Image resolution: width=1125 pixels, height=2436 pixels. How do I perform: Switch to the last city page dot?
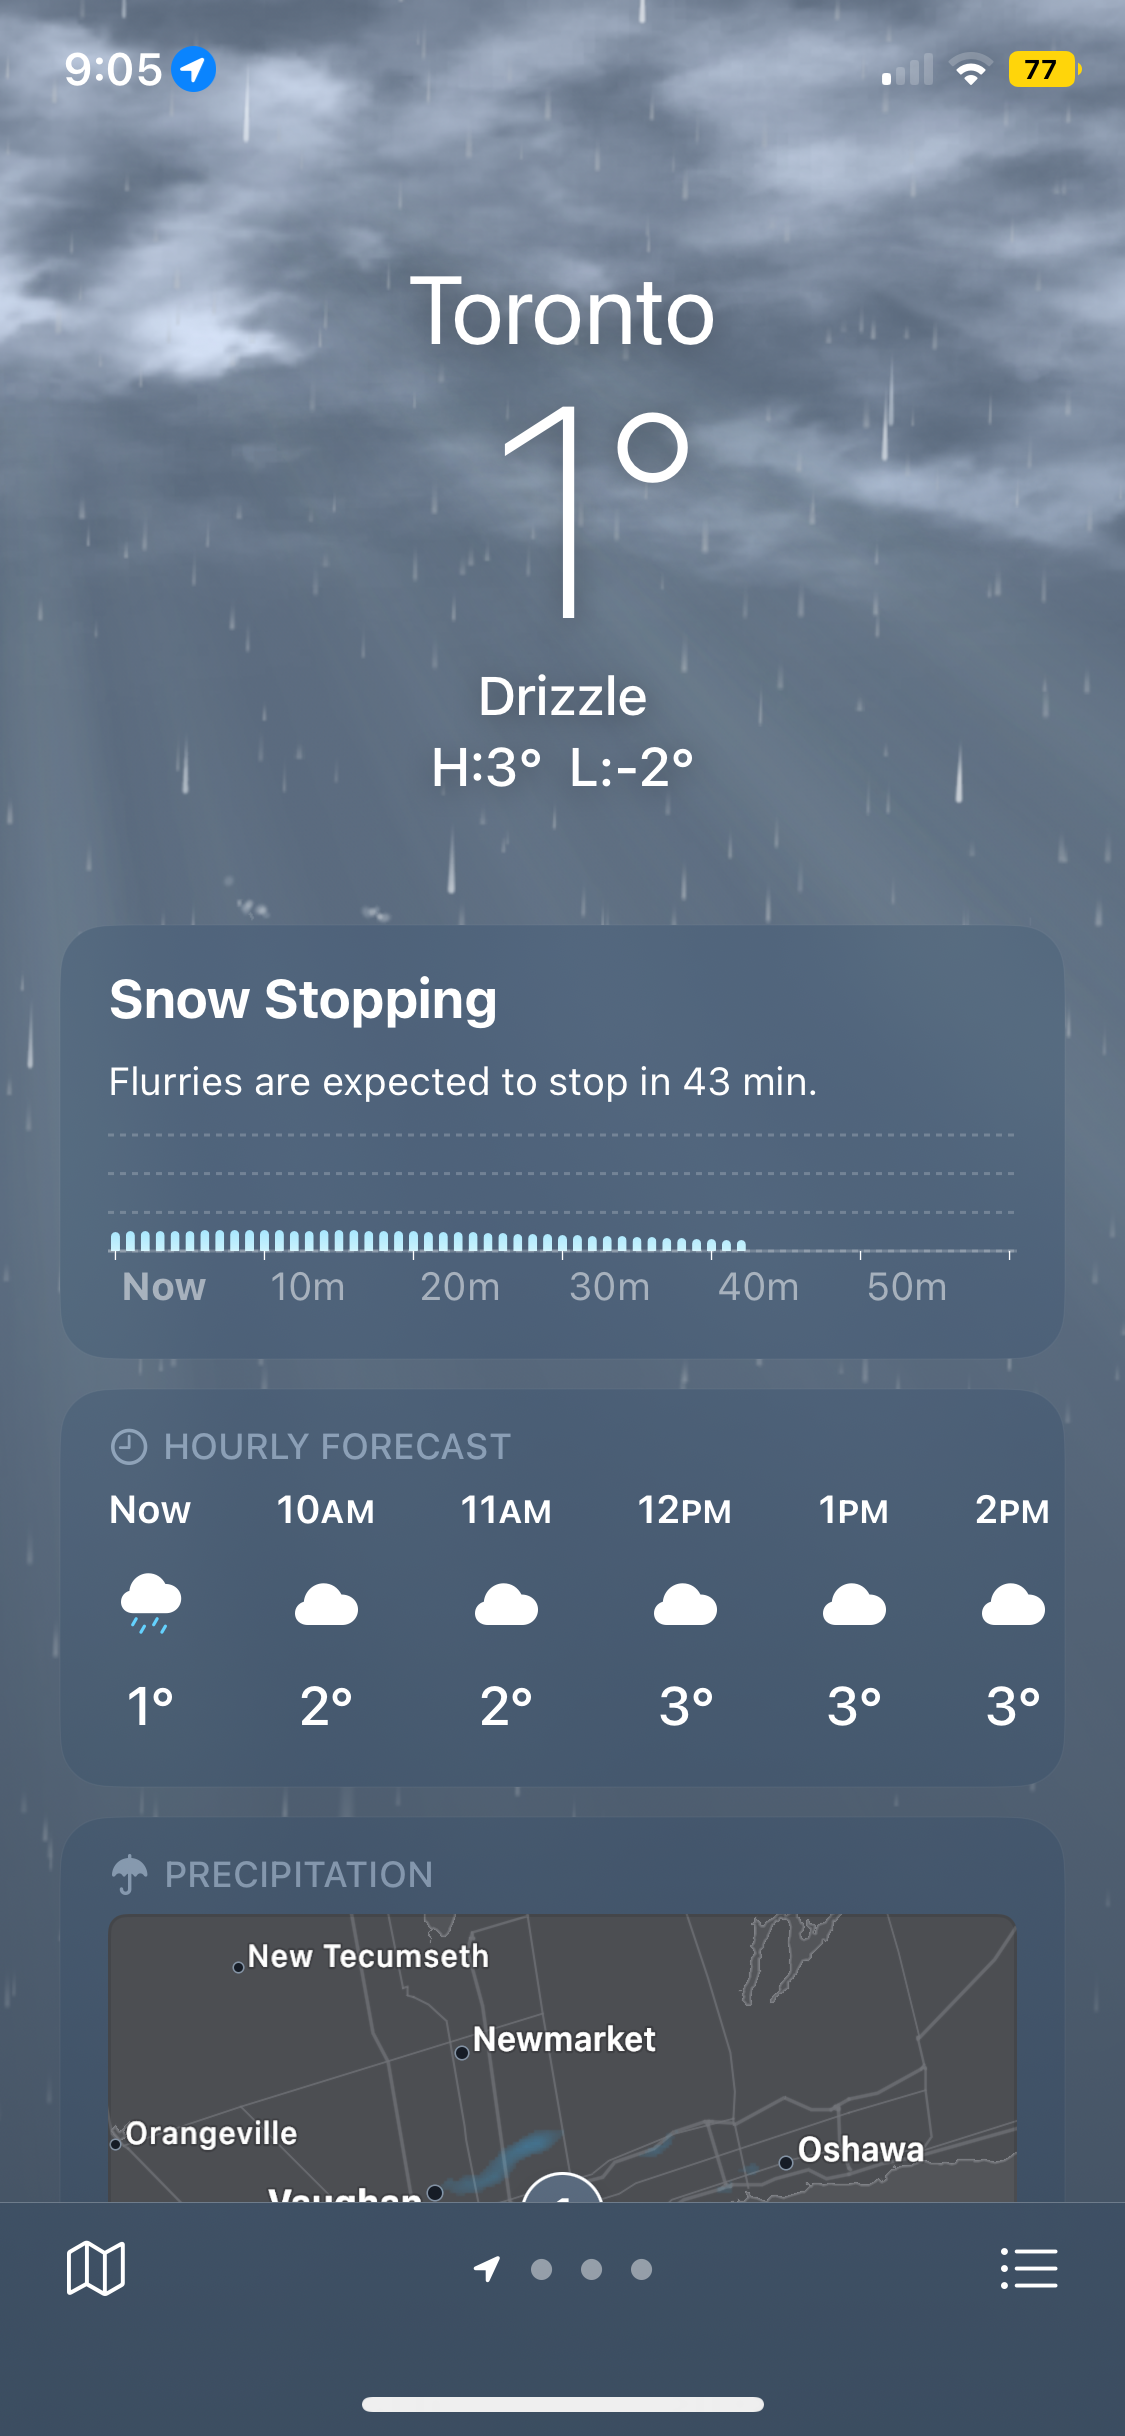[641, 2269]
